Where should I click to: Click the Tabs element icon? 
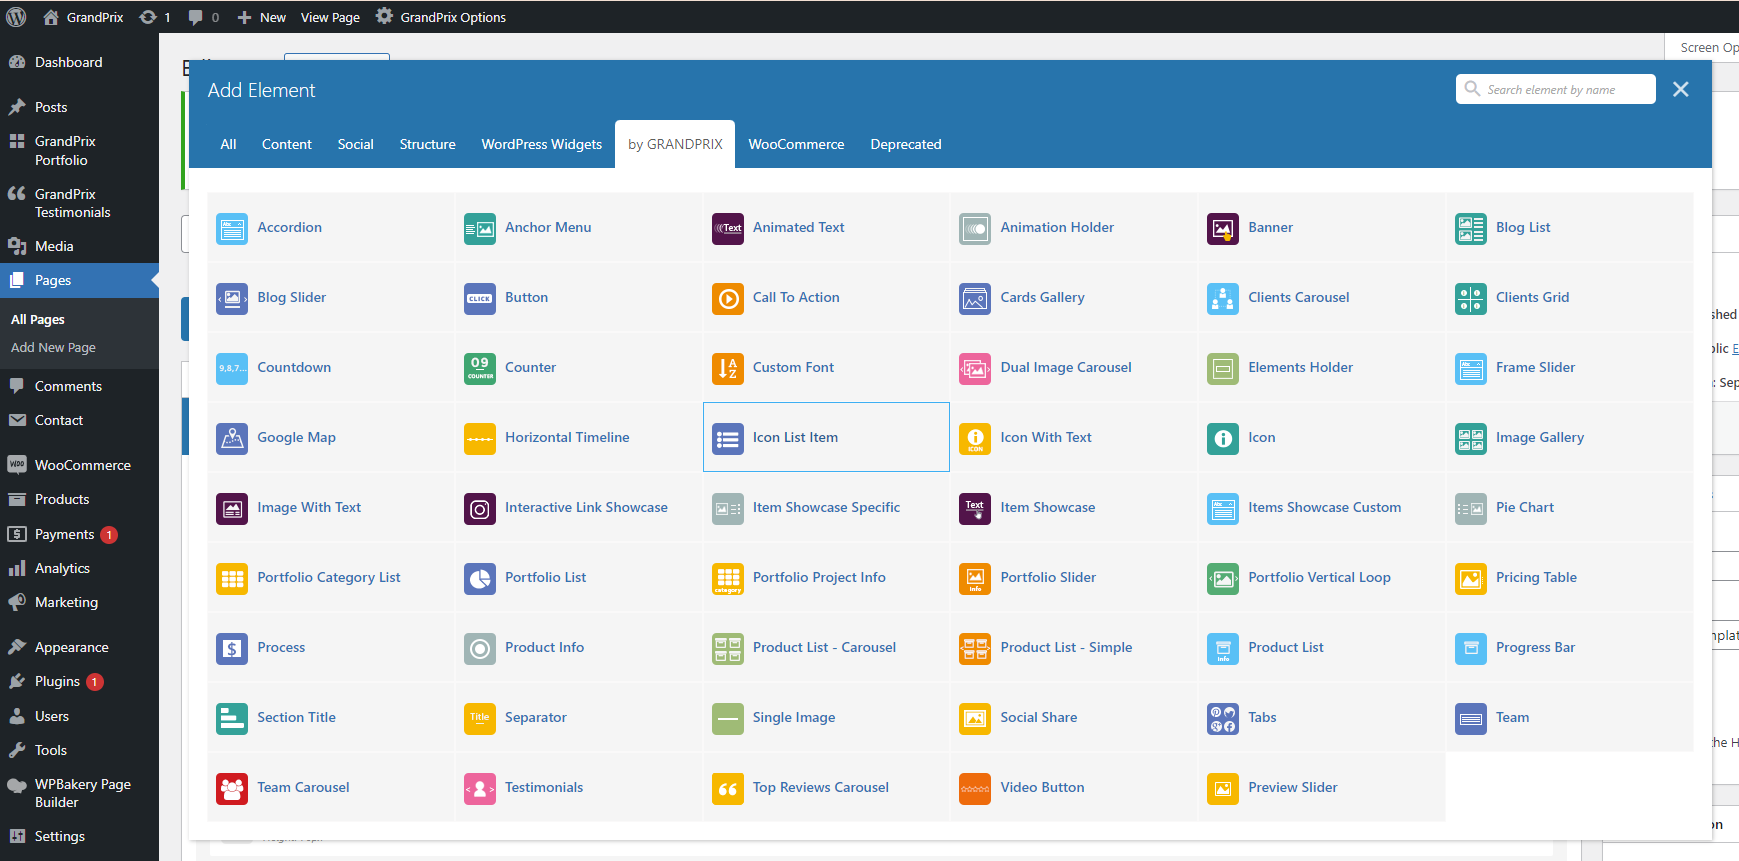[1223, 719]
